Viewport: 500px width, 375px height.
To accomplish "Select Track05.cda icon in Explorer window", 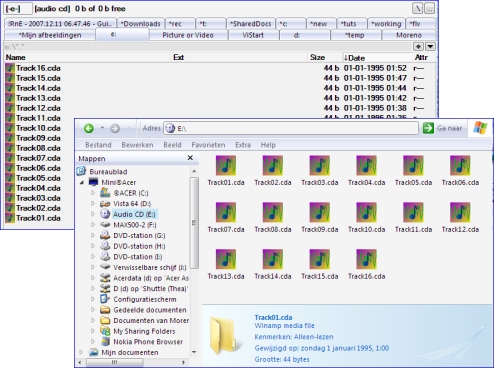I will (413, 165).
